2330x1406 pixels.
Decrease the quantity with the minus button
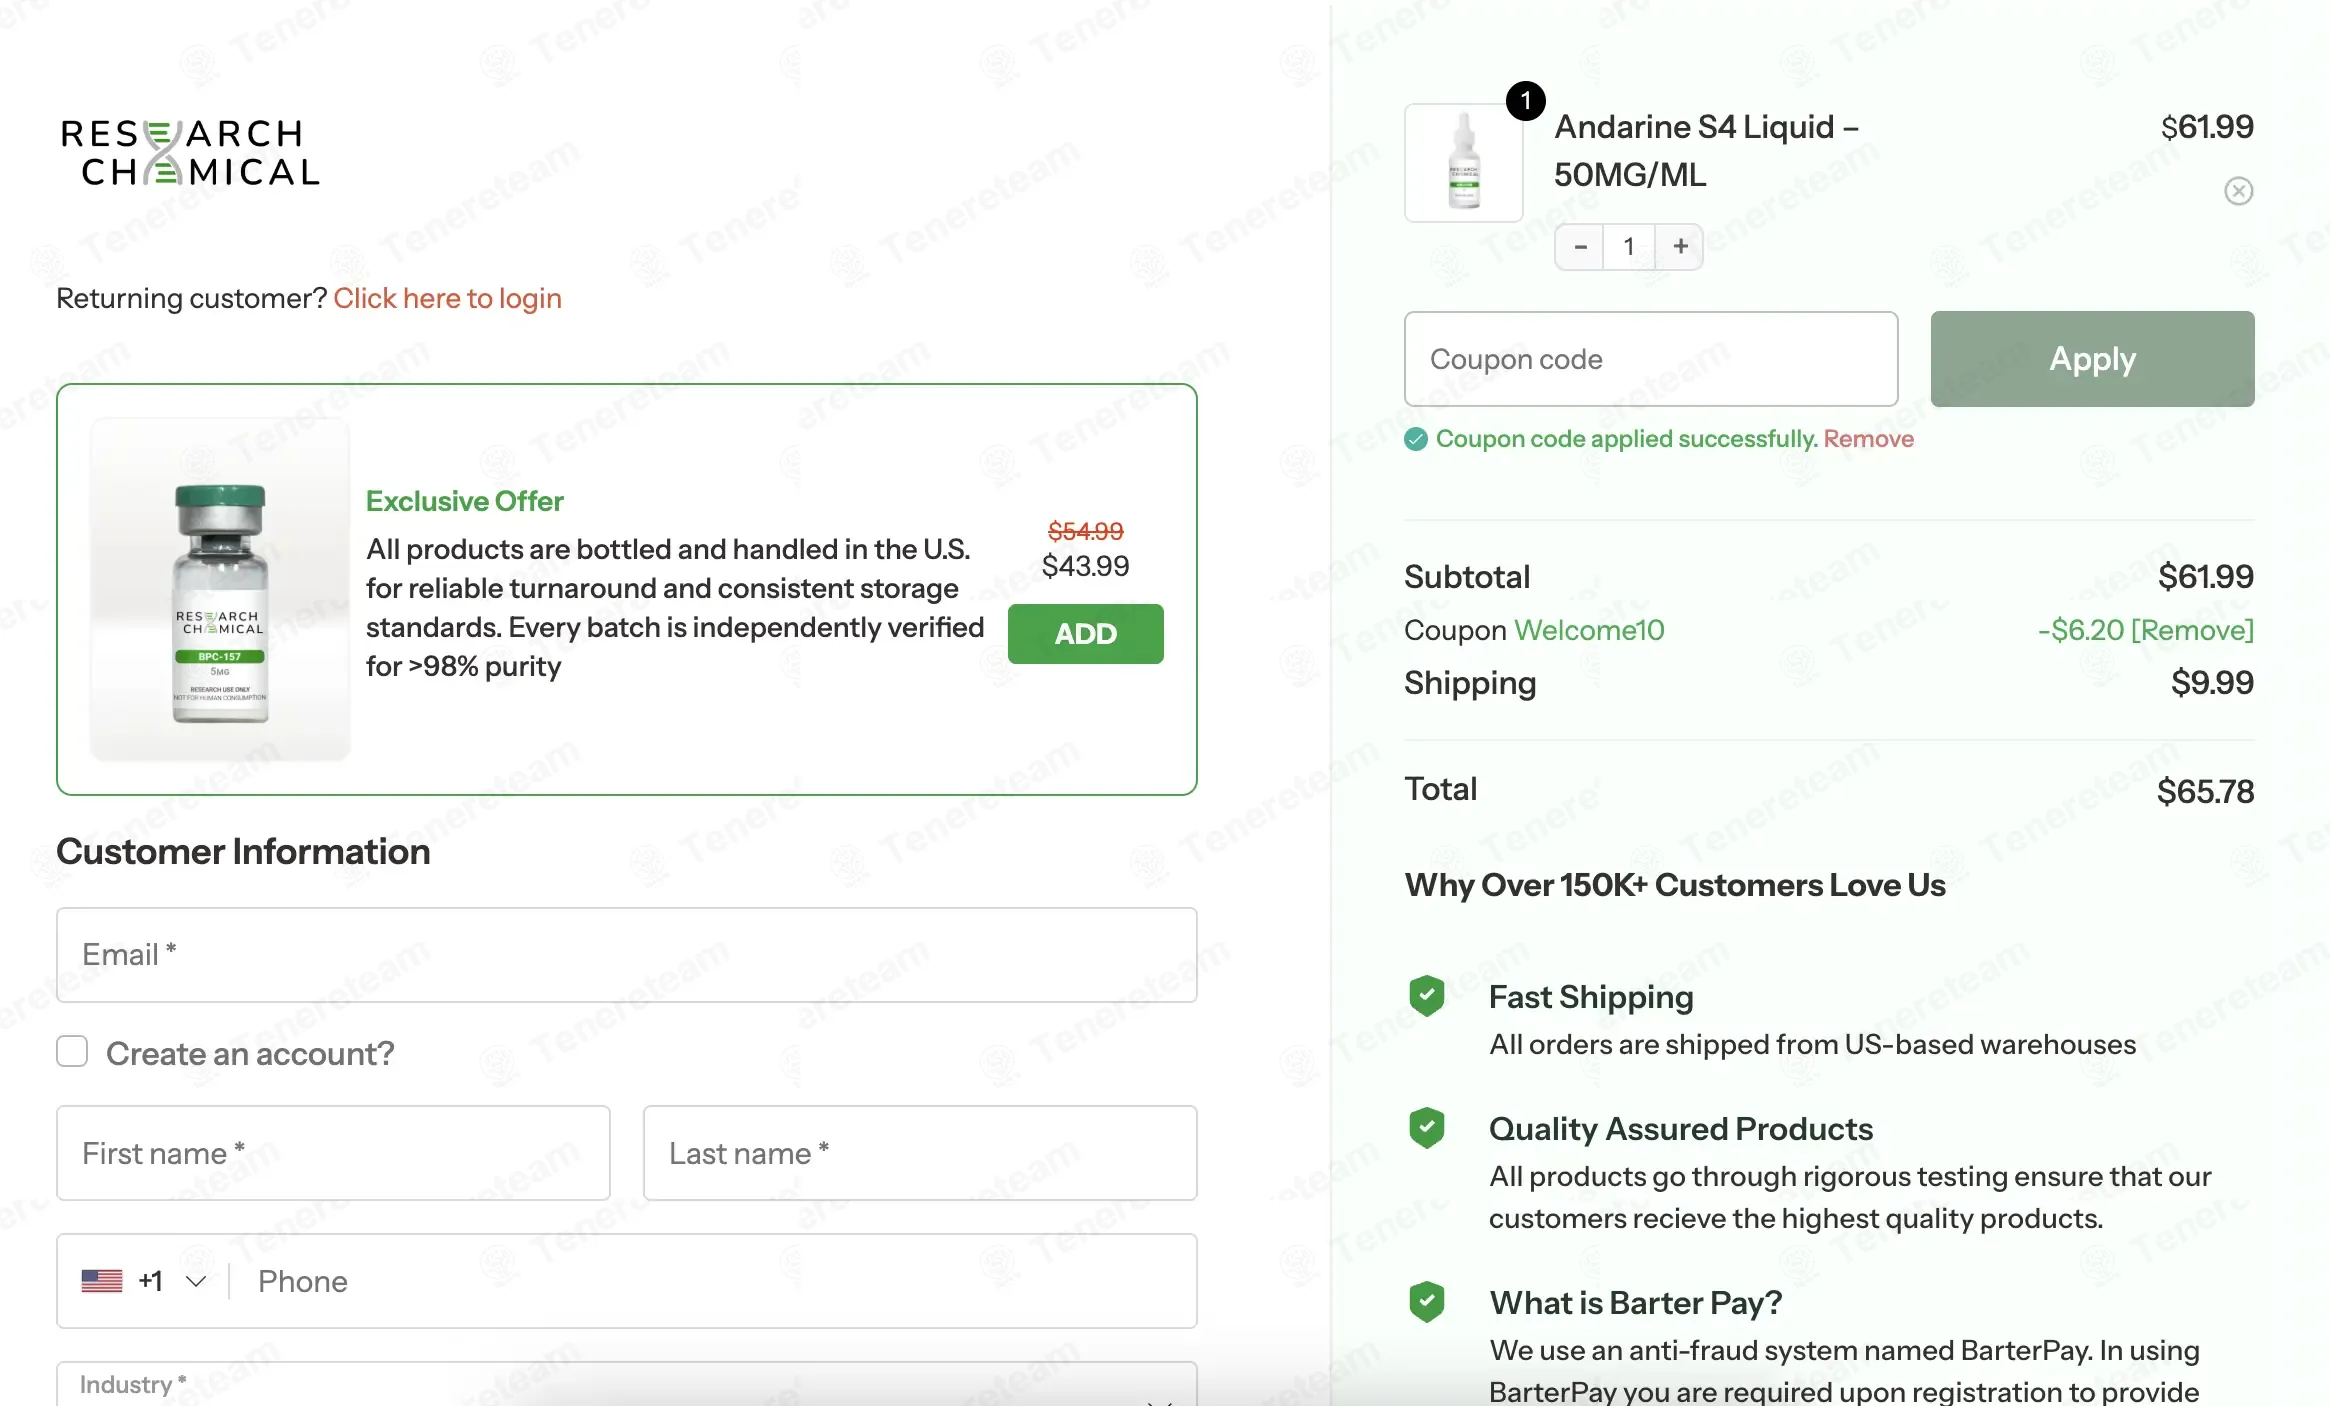pyautogui.click(x=1580, y=246)
